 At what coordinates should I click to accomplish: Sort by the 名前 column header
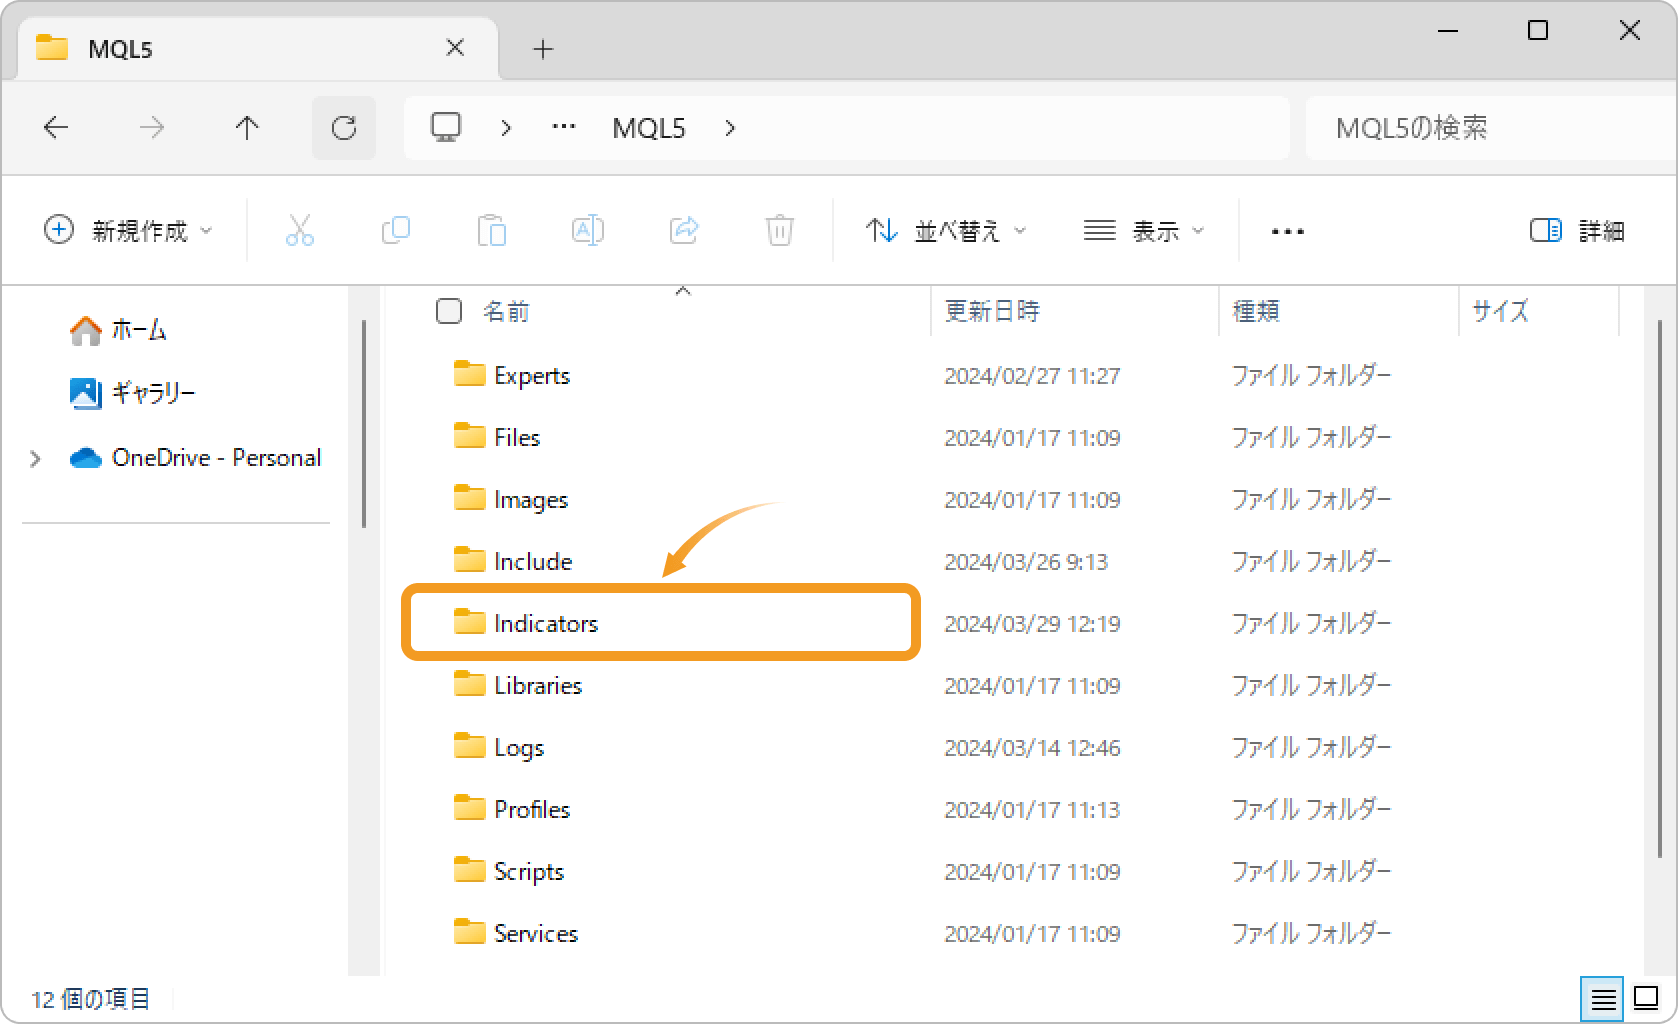(x=506, y=311)
